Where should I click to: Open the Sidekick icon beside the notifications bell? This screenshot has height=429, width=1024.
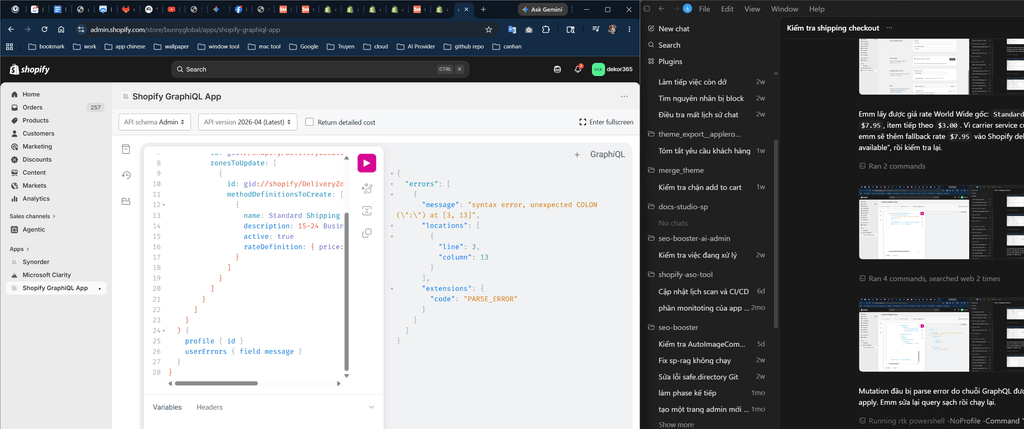point(557,69)
